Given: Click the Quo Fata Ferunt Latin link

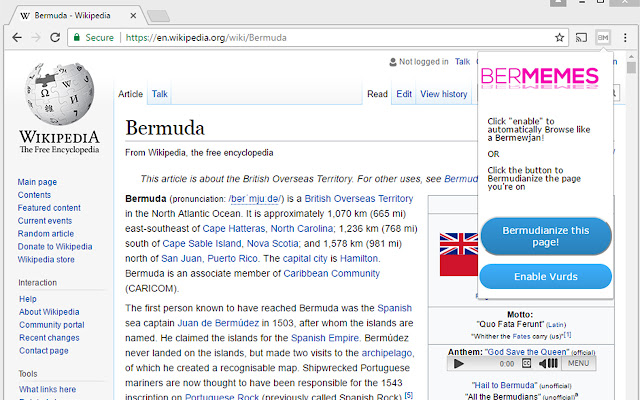Looking at the screenshot, I should (556, 325).
